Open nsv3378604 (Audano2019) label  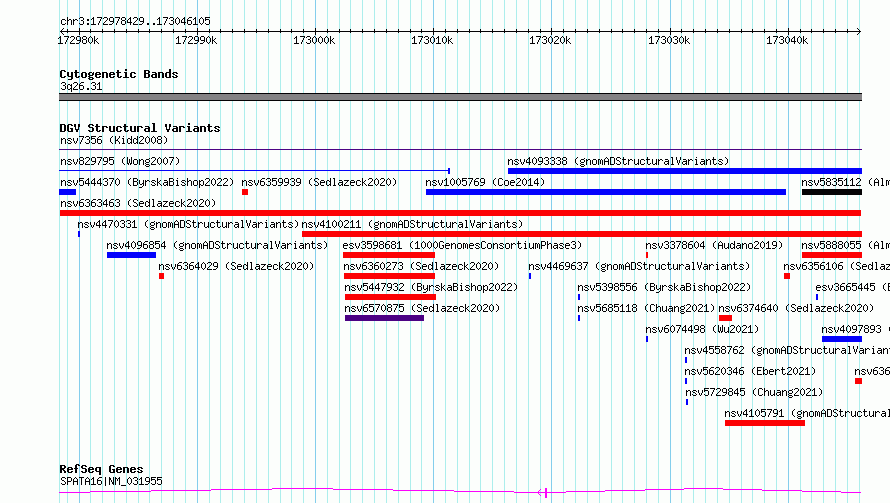coord(714,245)
